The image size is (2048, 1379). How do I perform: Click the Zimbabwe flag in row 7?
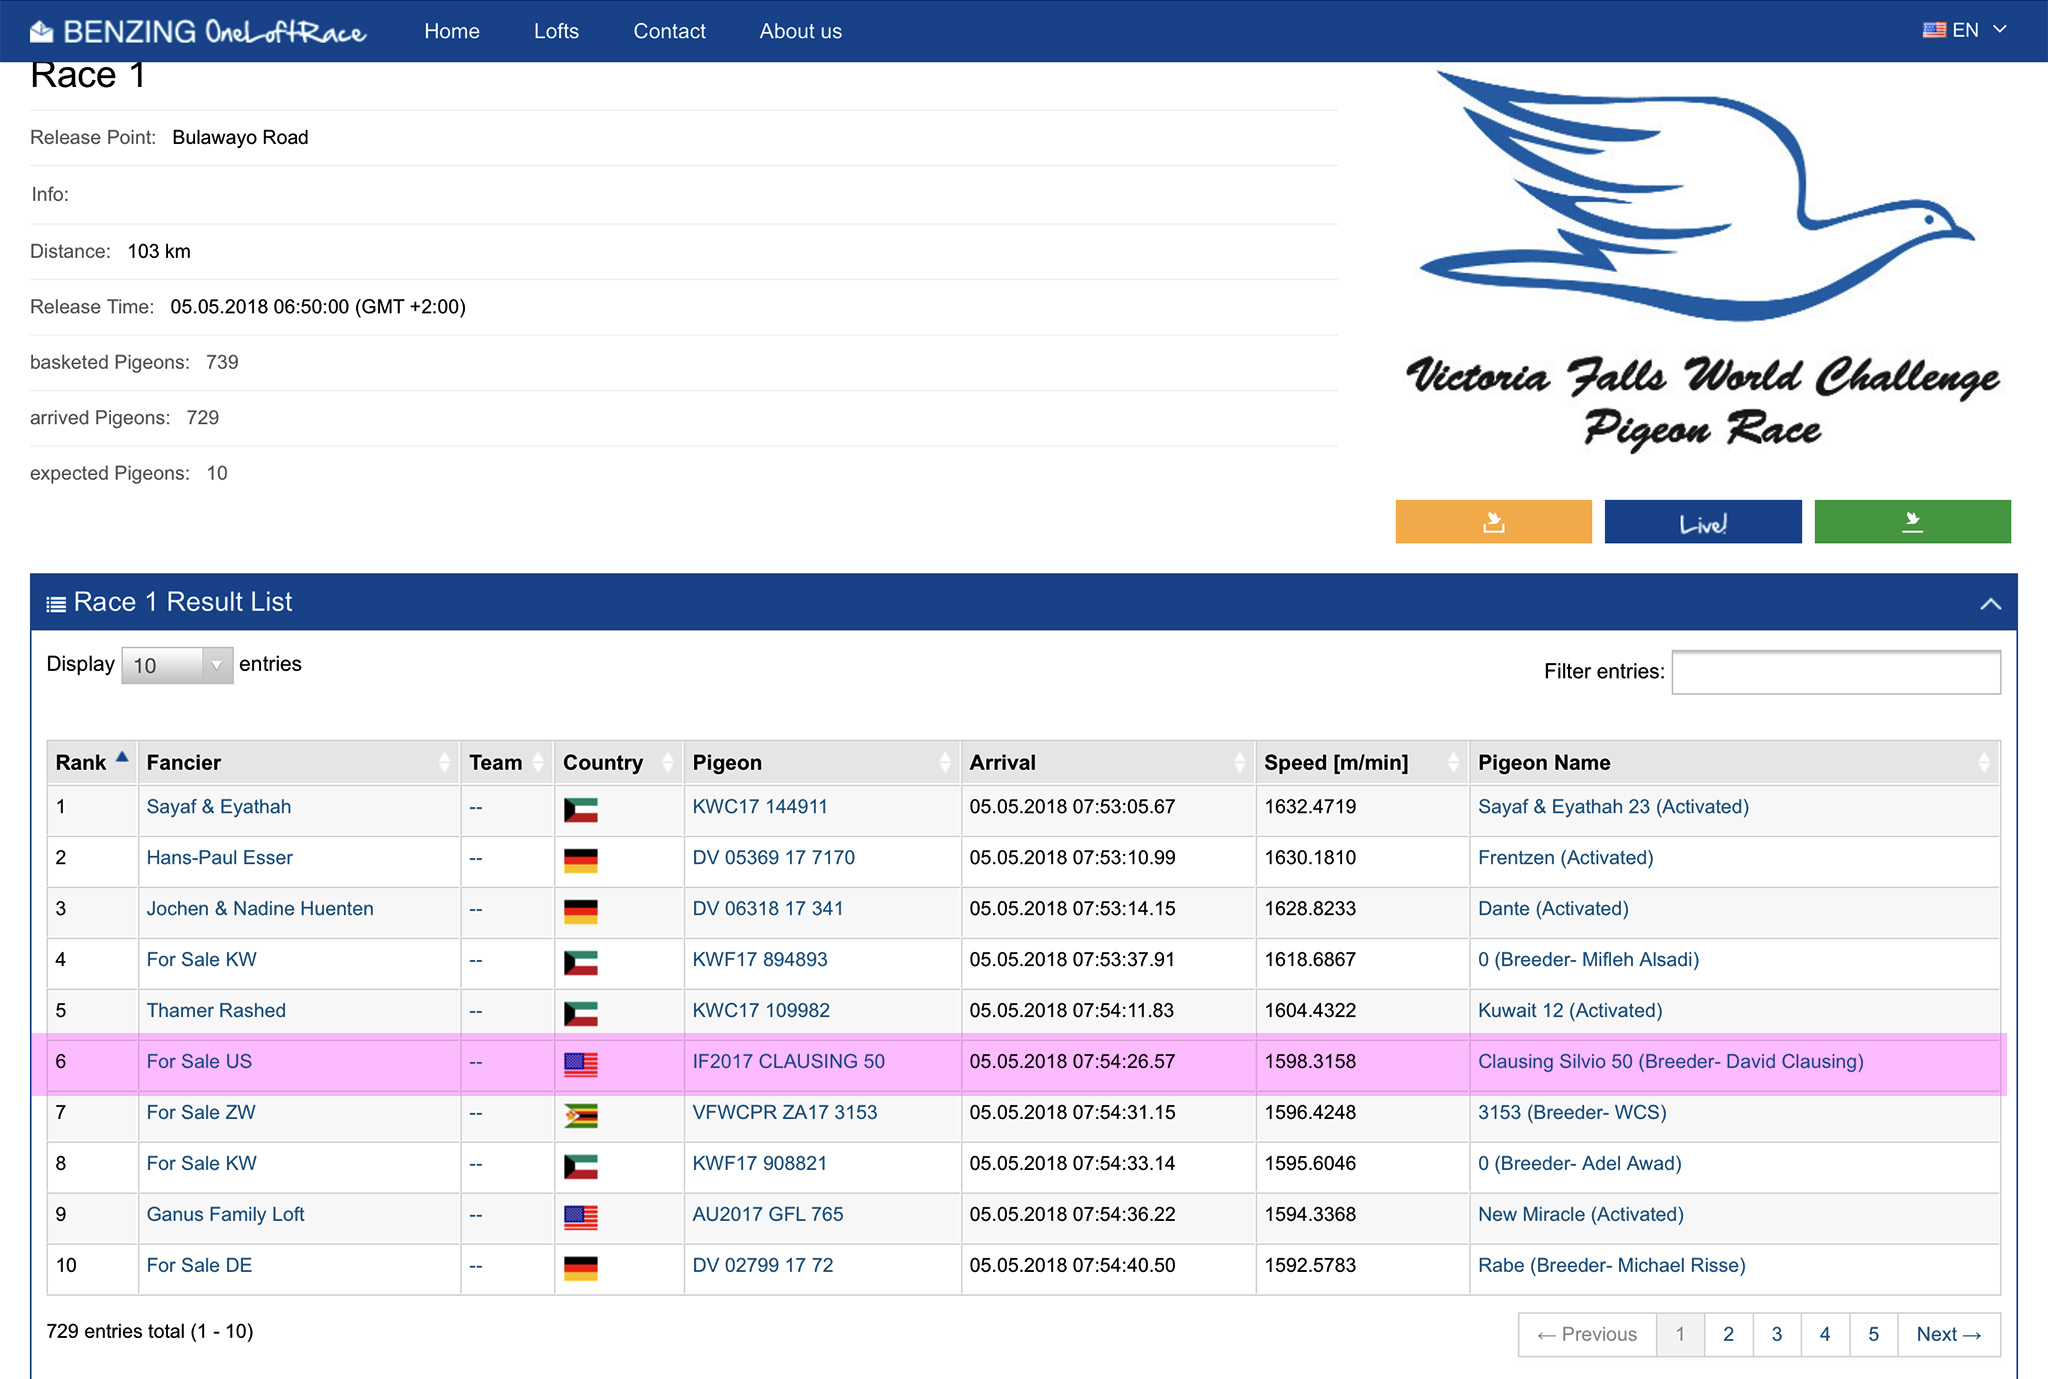pyautogui.click(x=580, y=1114)
